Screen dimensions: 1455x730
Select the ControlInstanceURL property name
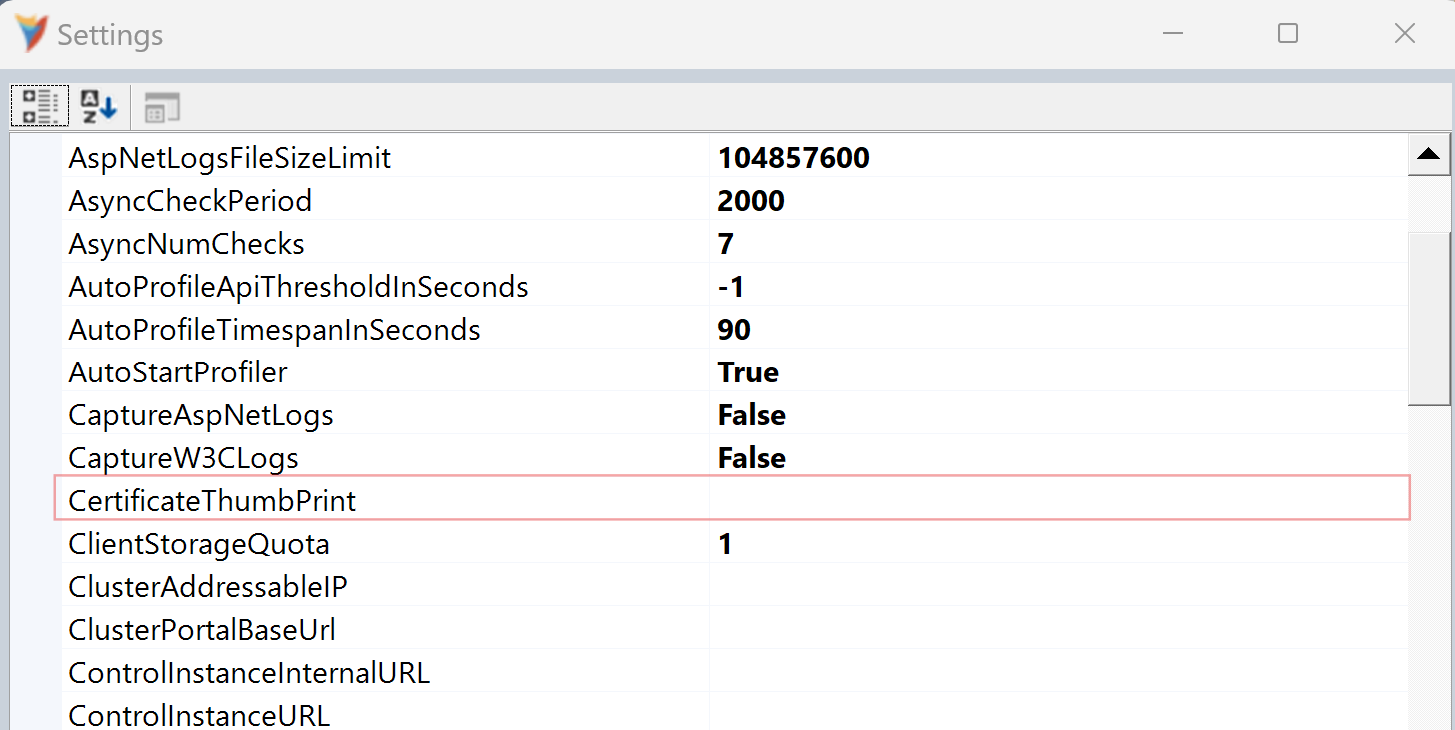point(199,716)
